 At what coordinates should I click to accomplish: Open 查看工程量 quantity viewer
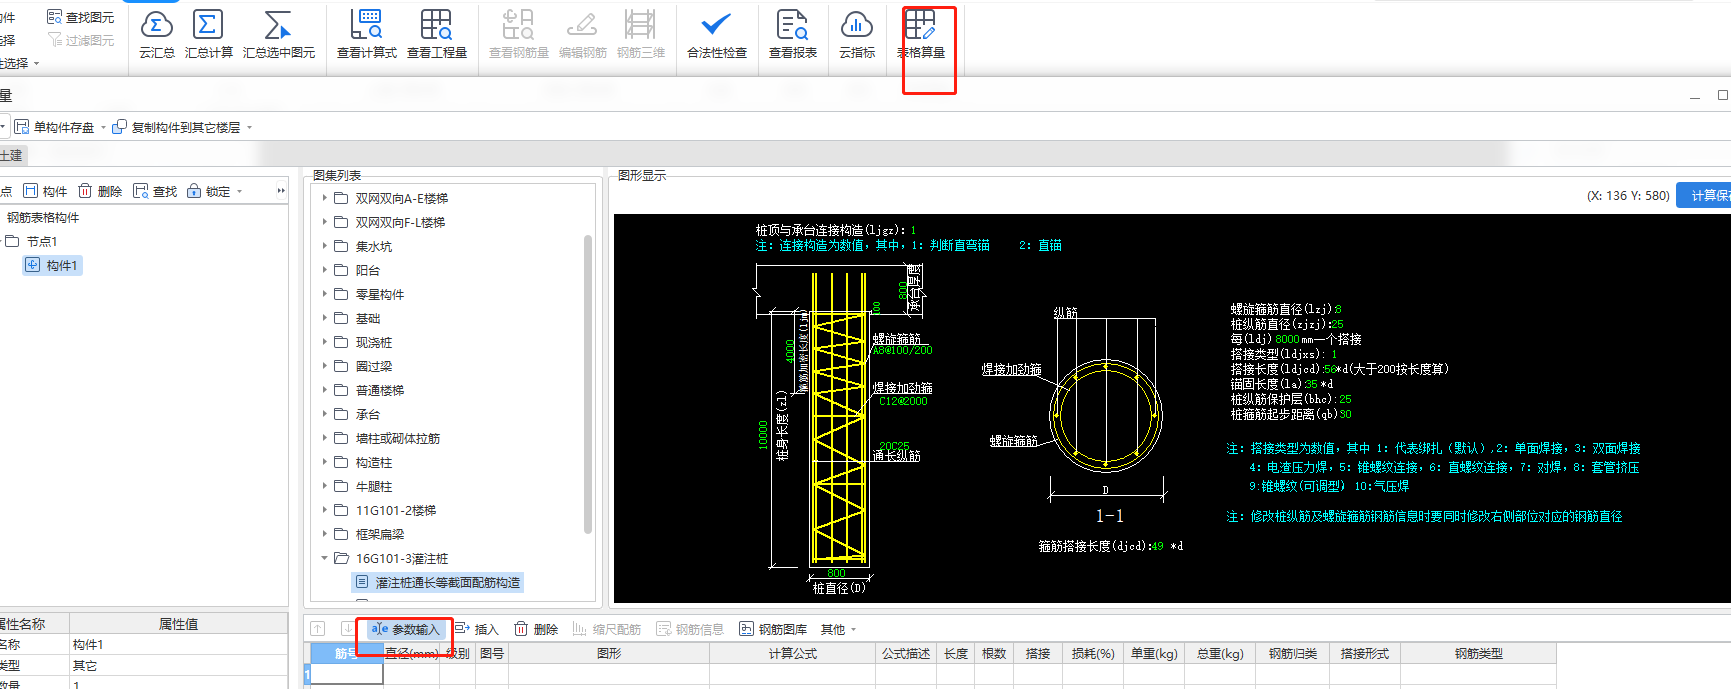point(437,34)
